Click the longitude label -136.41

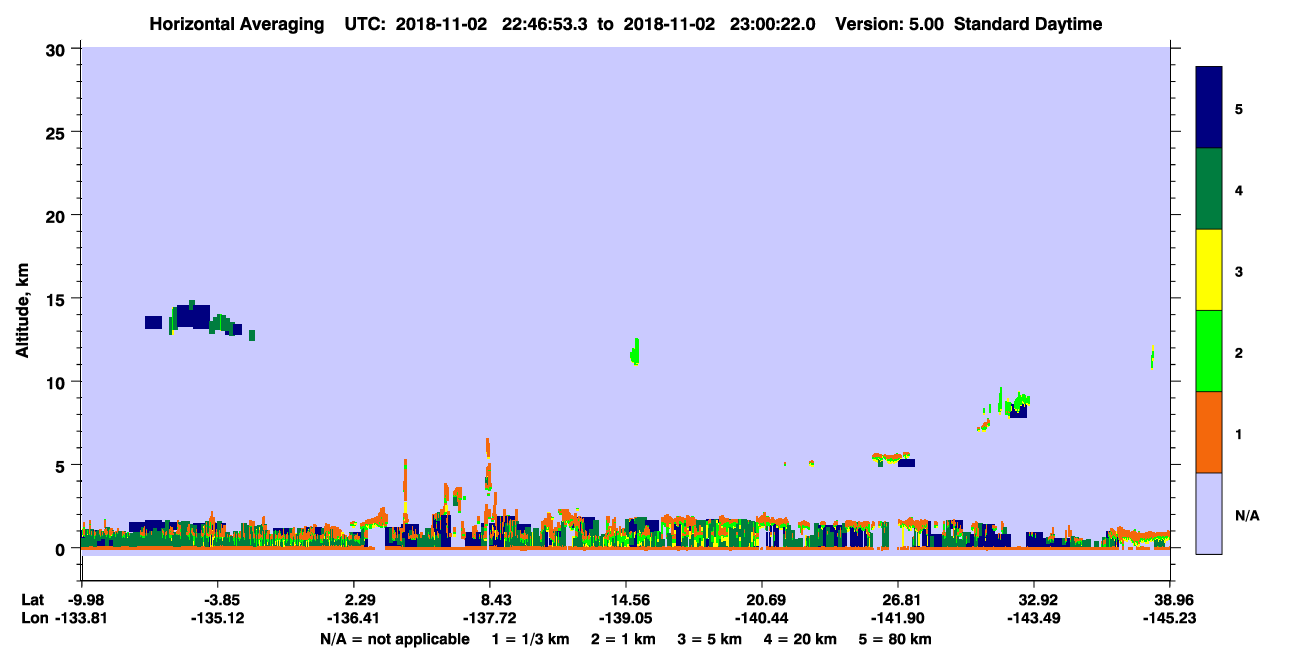(354, 619)
